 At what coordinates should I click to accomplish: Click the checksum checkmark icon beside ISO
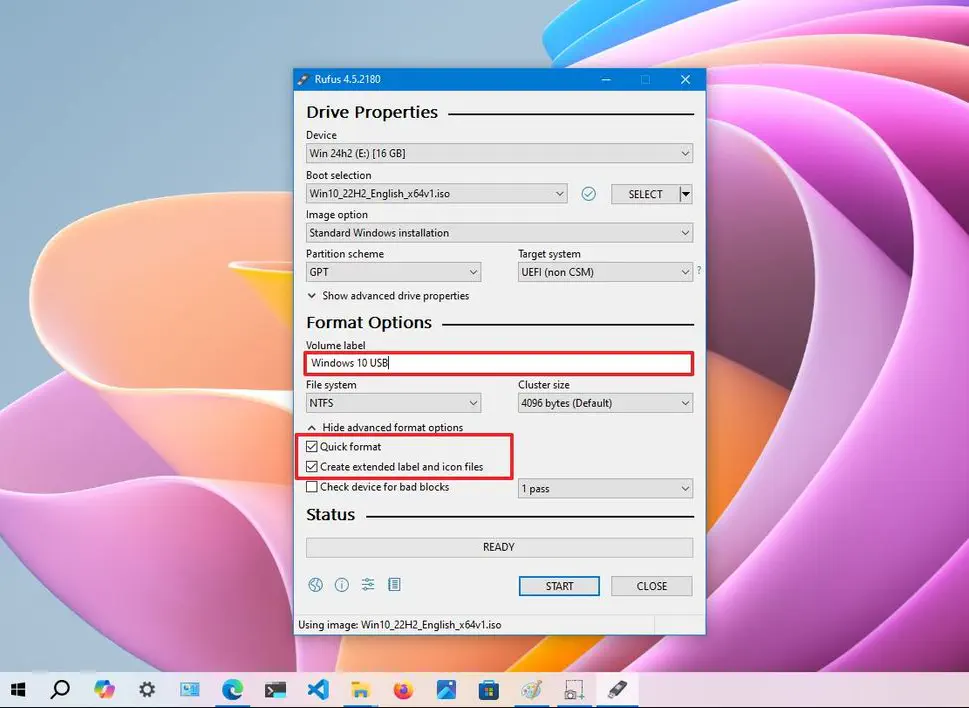[589, 194]
